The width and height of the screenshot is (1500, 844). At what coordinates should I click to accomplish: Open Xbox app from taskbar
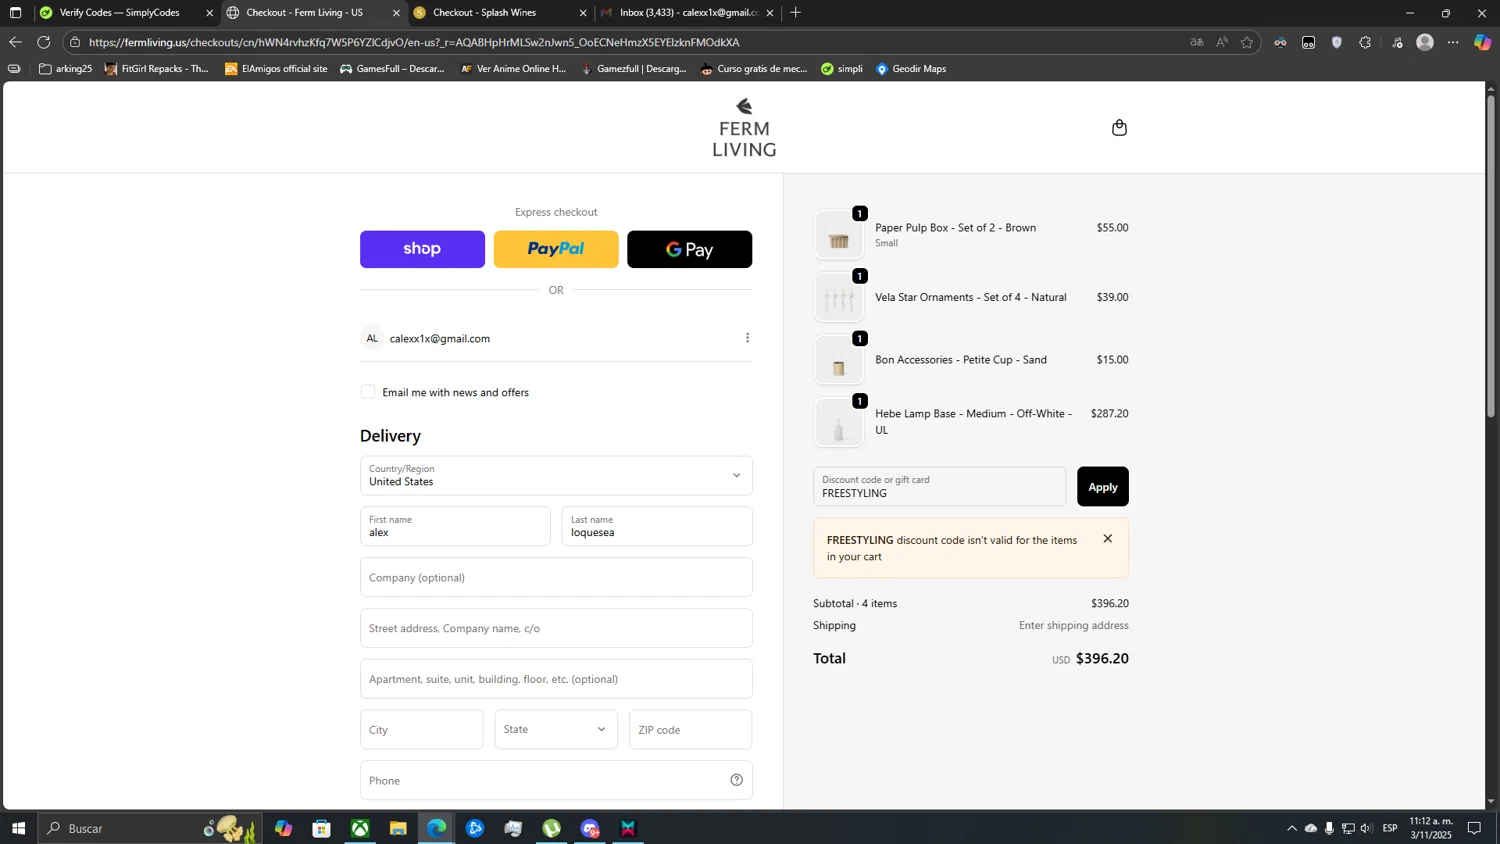[360, 828]
